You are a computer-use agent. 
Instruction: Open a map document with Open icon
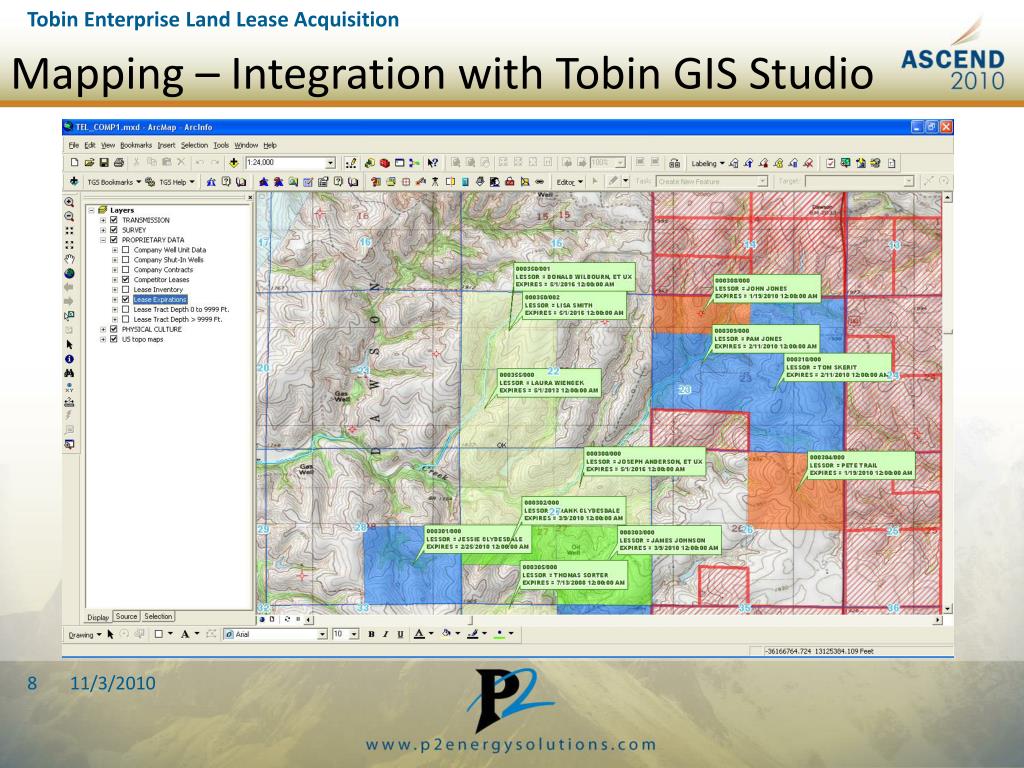pos(89,163)
